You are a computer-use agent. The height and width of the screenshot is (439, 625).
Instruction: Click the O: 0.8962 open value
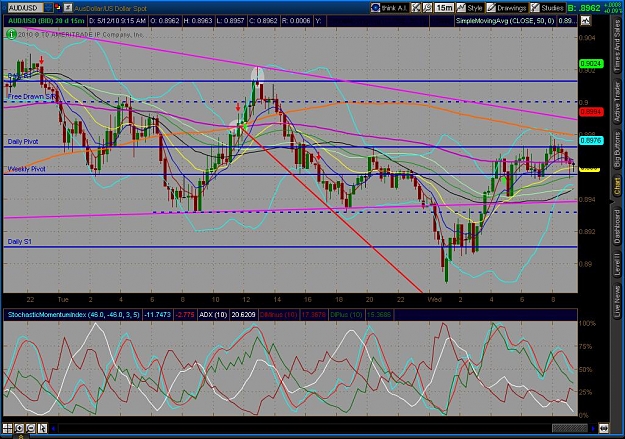point(165,21)
